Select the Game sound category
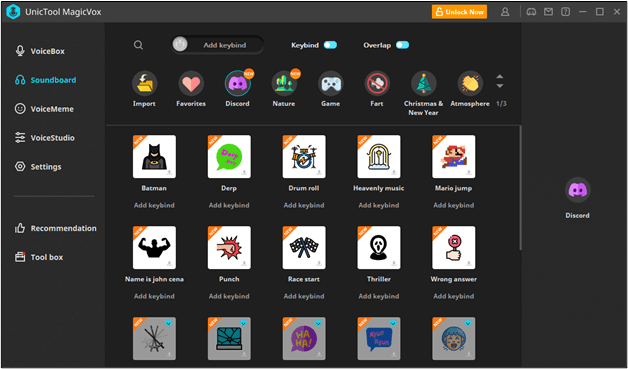 coord(330,84)
